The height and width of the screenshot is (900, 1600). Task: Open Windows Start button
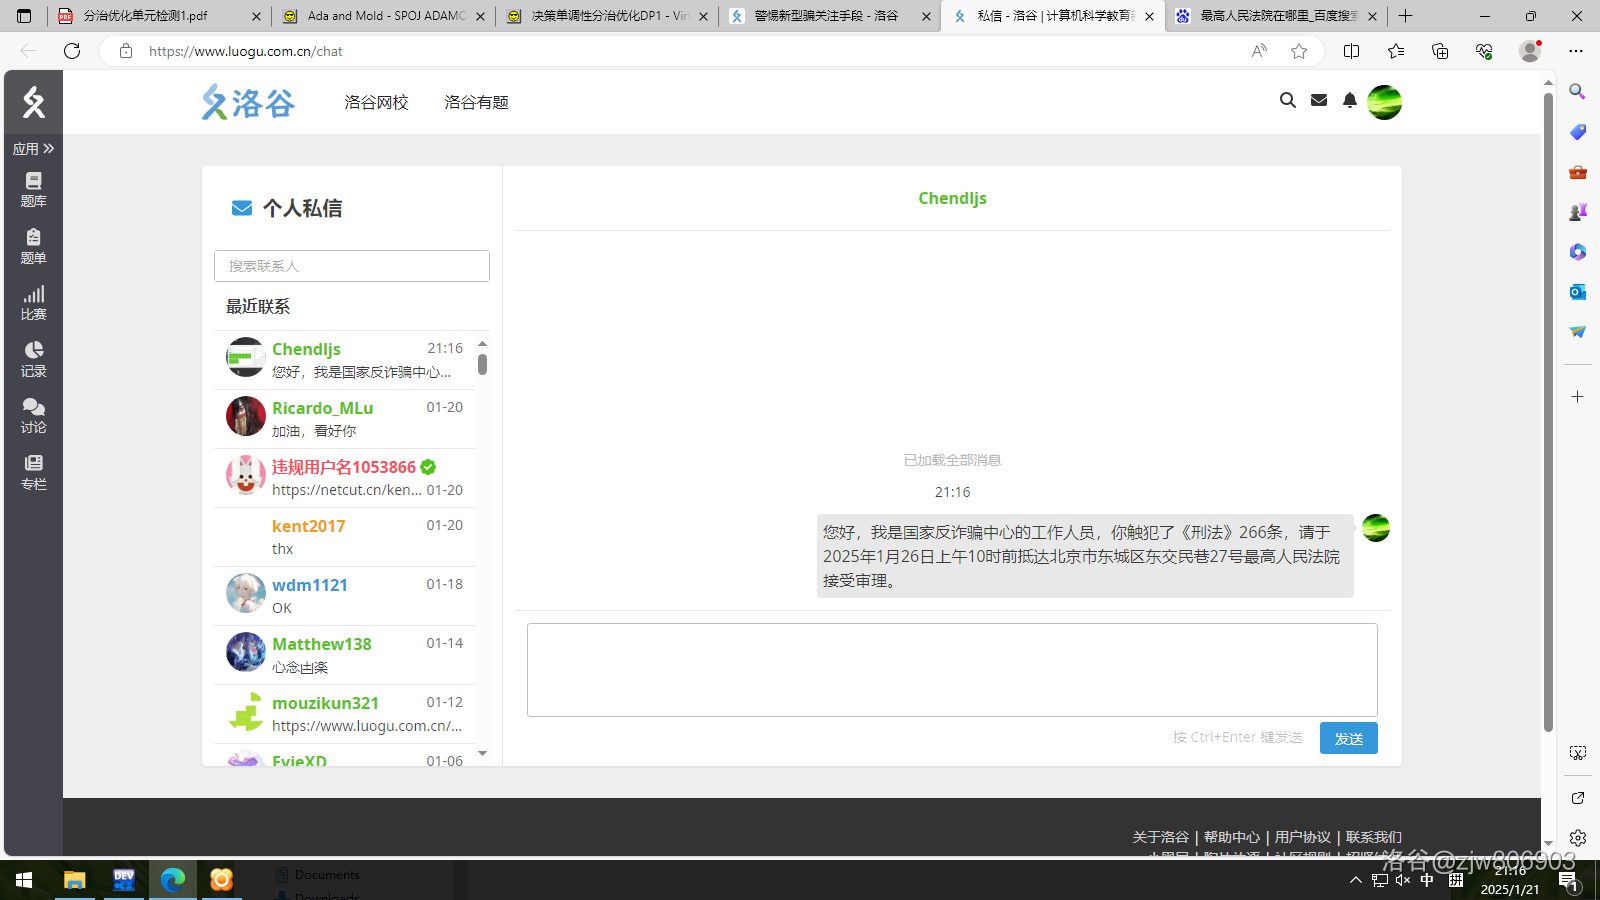click(x=24, y=880)
